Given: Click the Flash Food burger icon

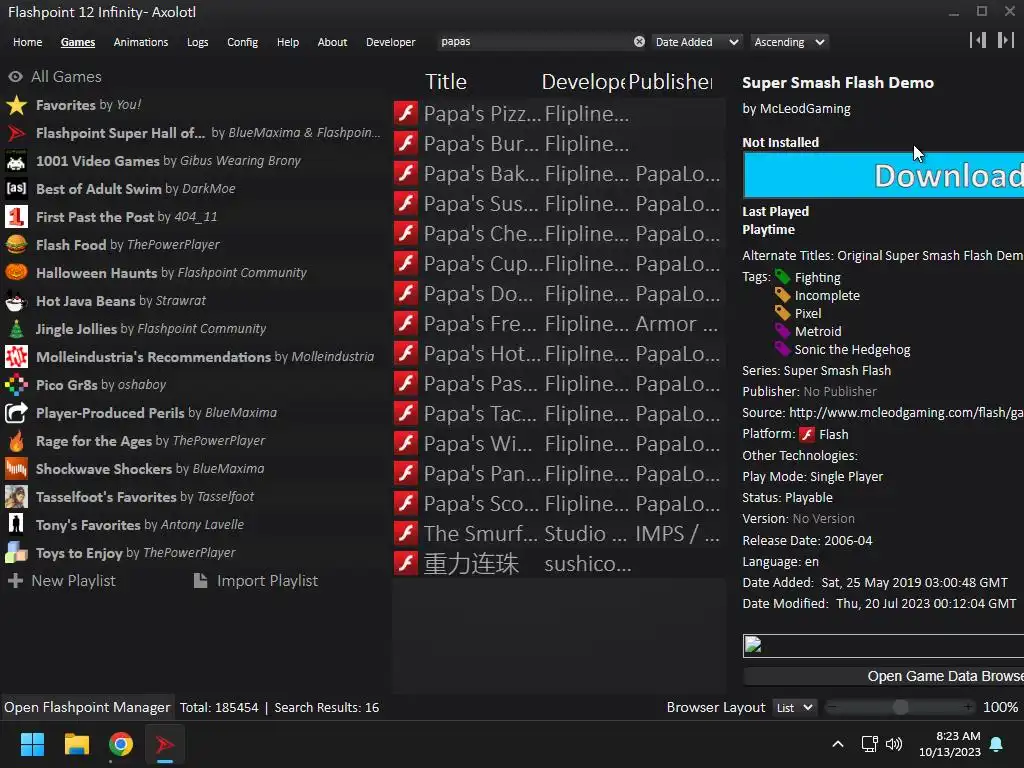Looking at the screenshot, I should pyautogui.click(x=16, y=245).
